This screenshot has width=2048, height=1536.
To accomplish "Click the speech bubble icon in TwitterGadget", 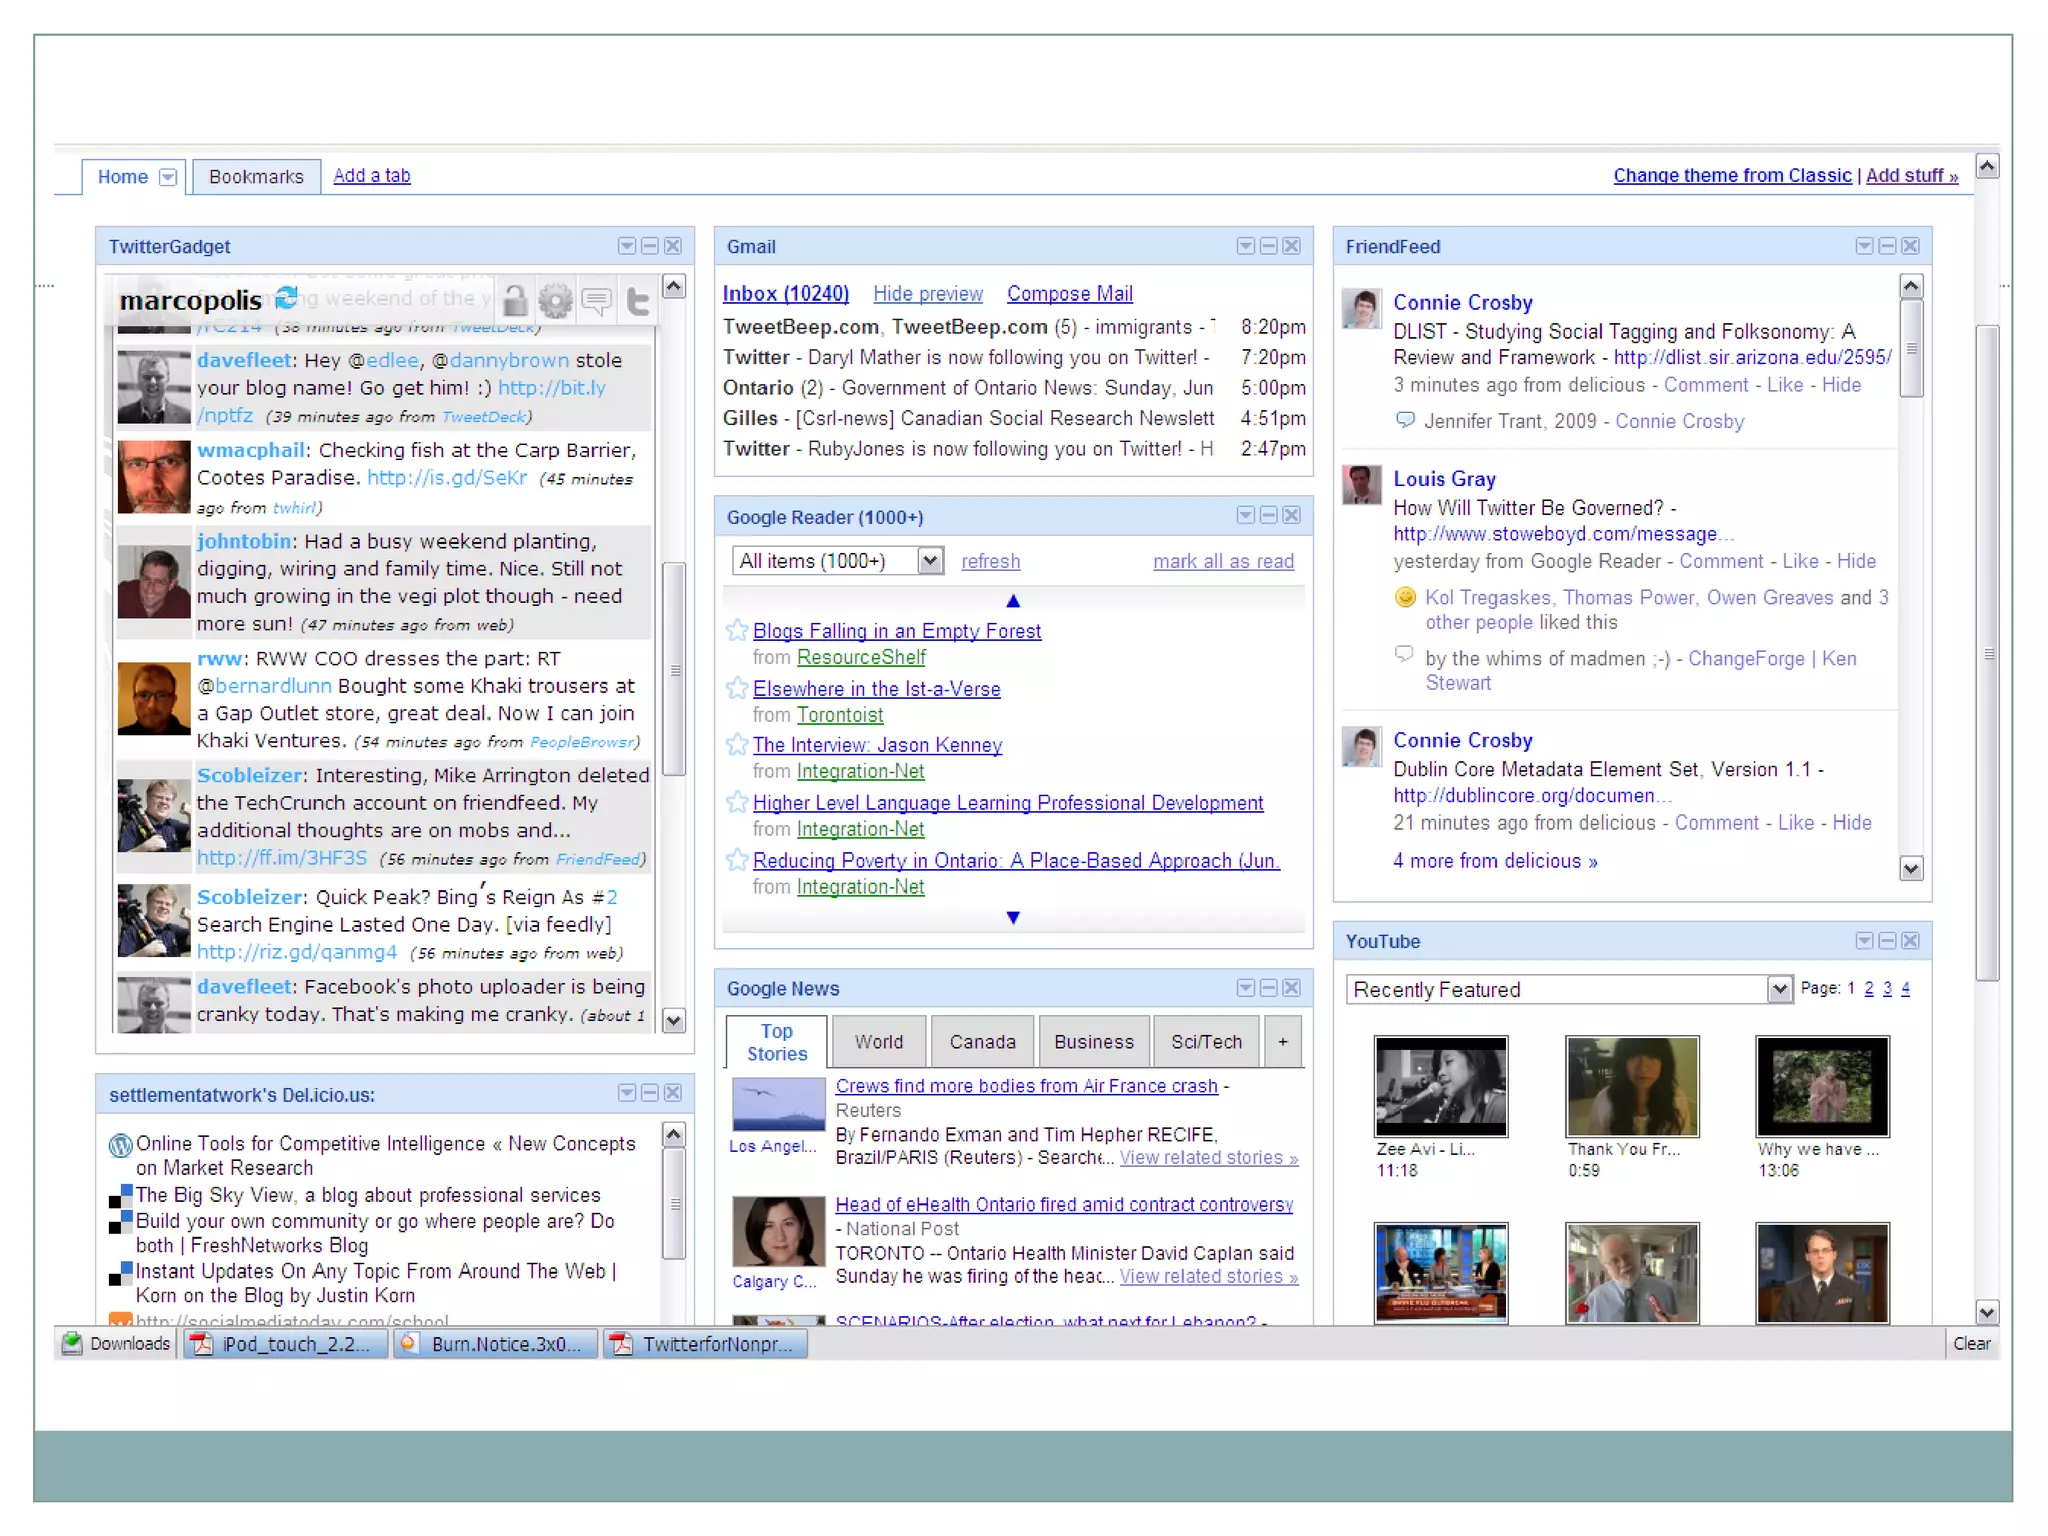I will (596, 300).
